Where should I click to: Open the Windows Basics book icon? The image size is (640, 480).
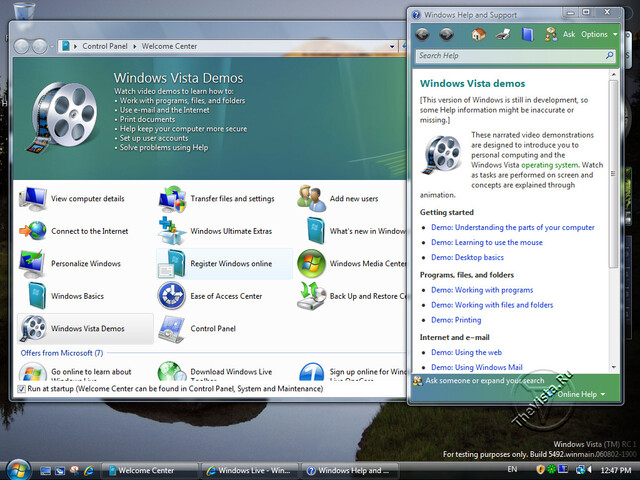point(37,296)
